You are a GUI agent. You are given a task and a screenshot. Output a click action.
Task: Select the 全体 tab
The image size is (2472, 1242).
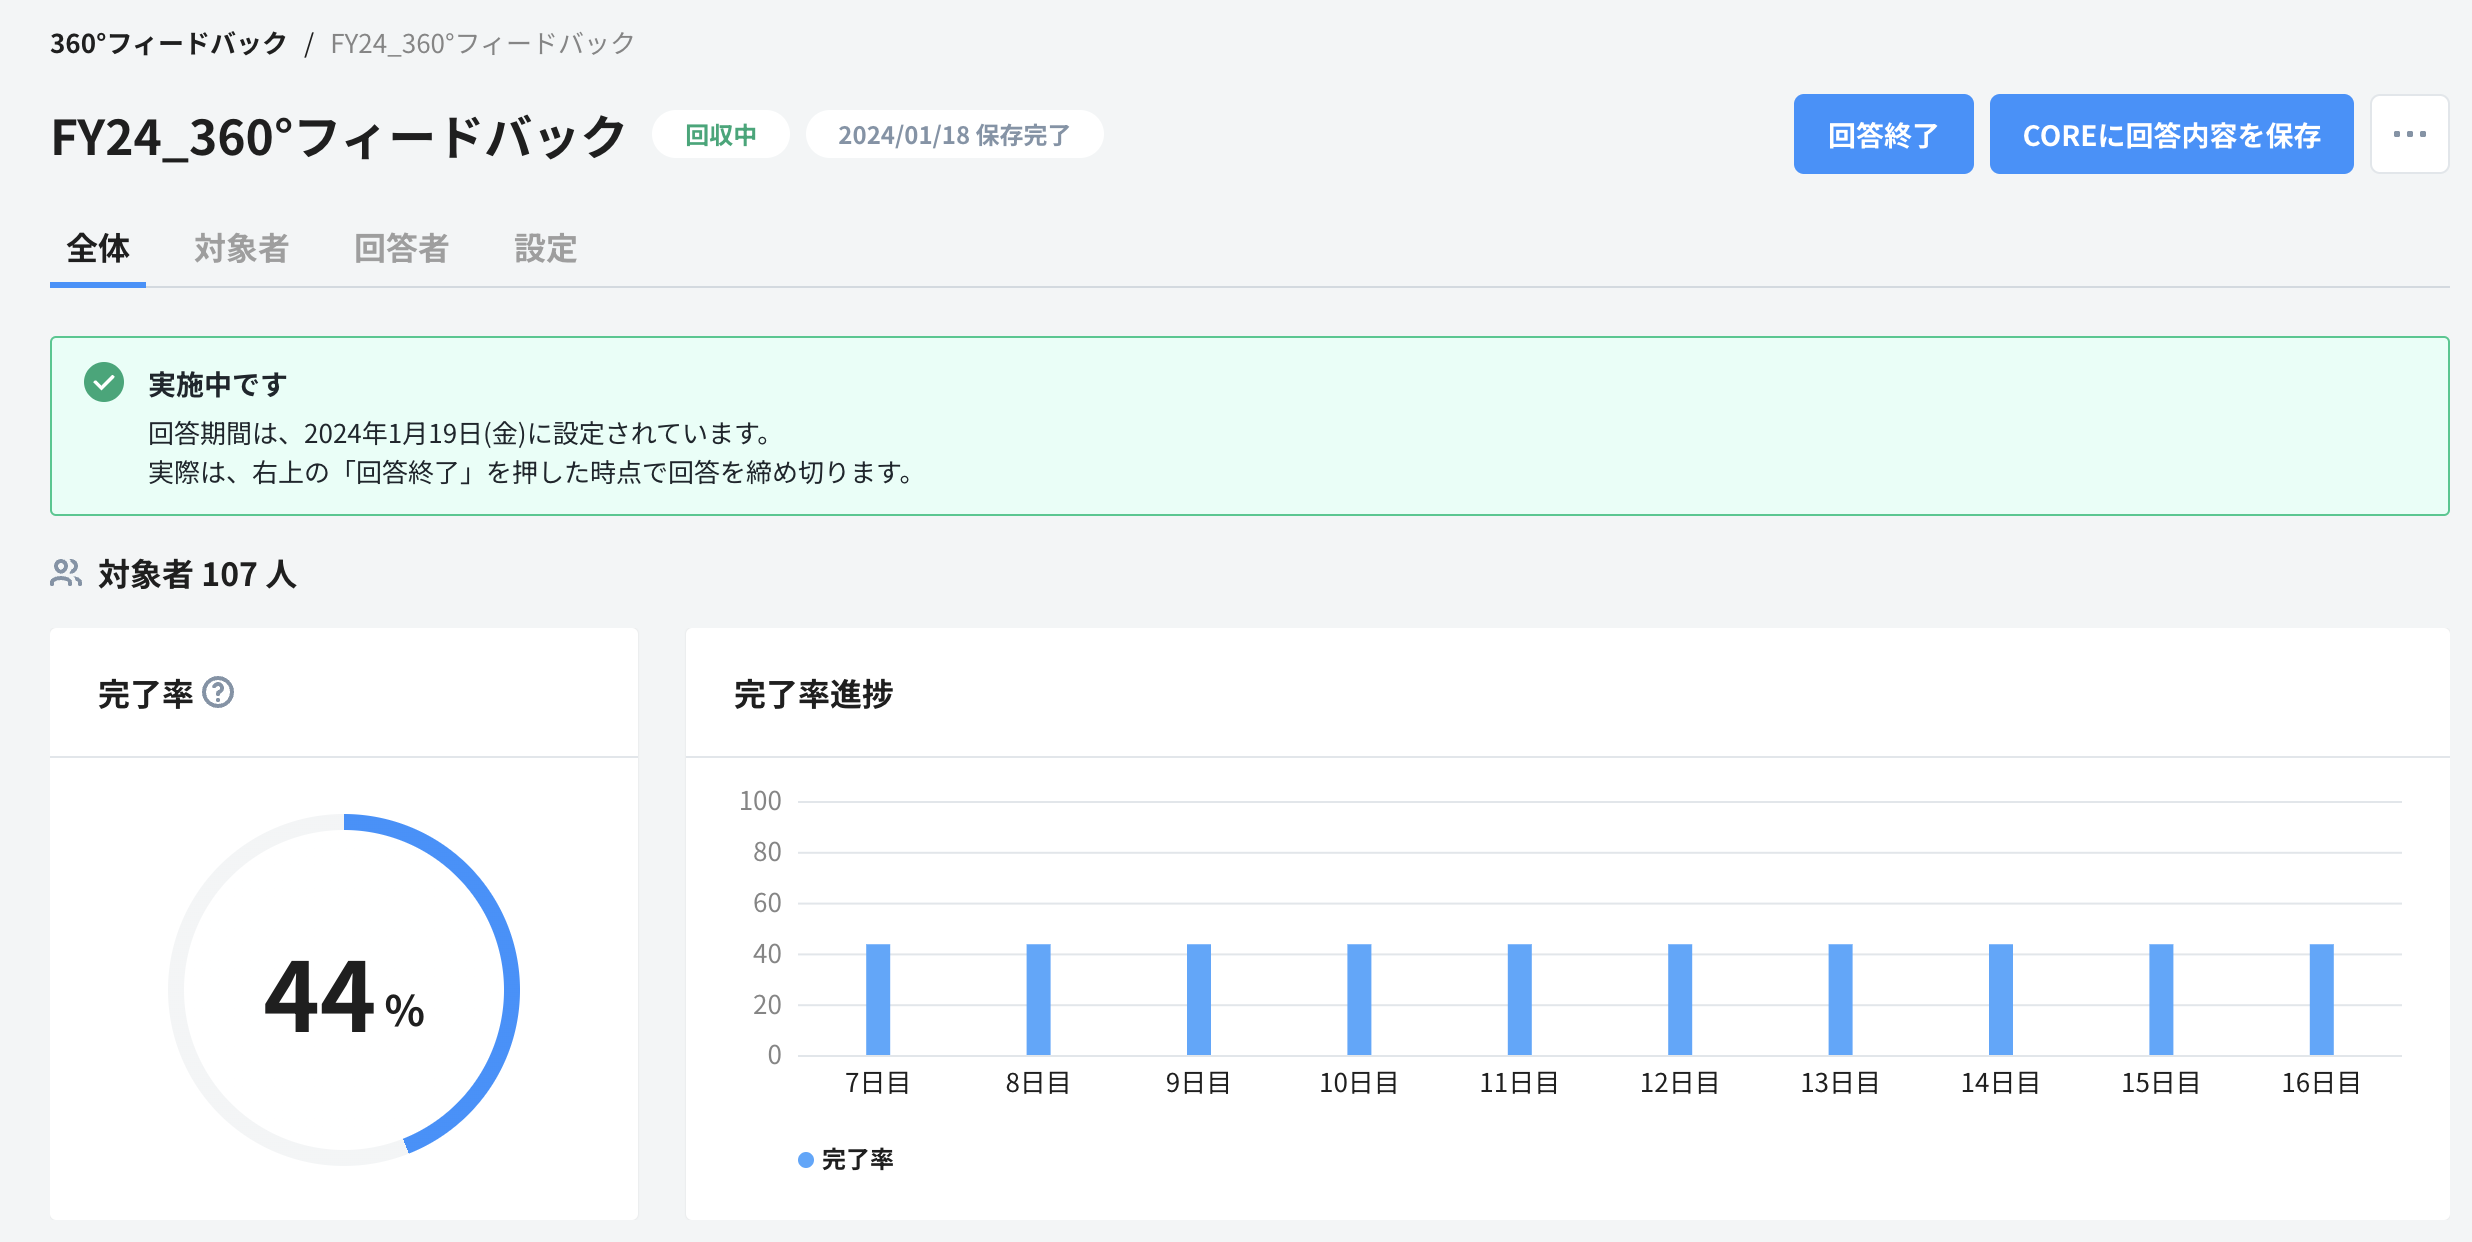97,250
